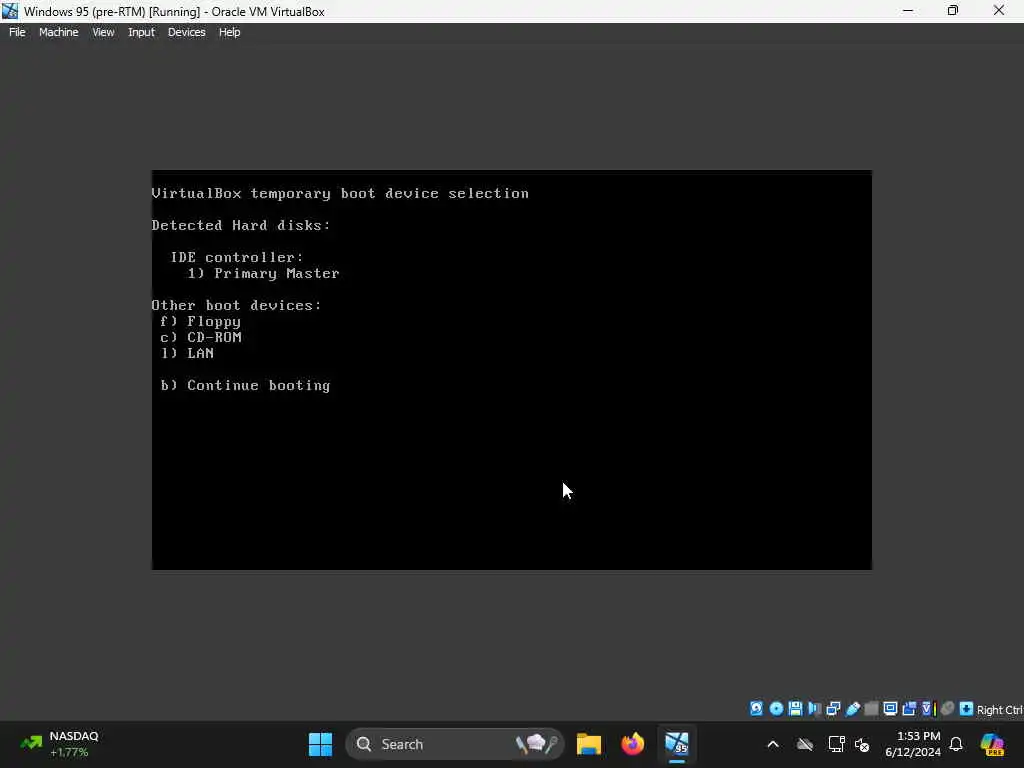
Task: Click the USB devices status icon
Action: 852,709
